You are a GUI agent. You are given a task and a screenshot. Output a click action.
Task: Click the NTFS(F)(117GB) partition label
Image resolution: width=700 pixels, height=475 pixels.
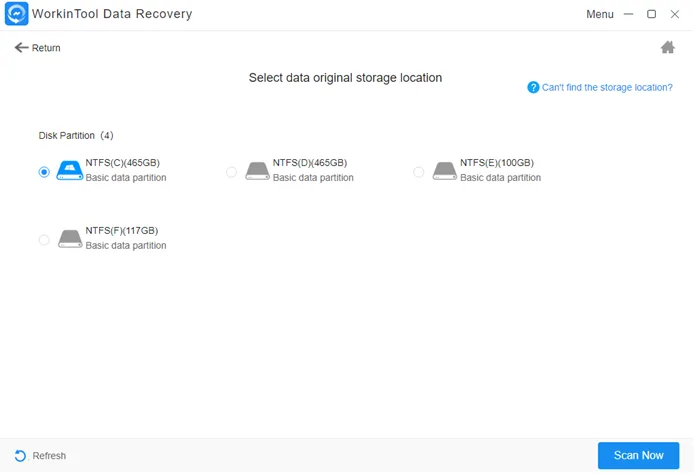[121, 230]
